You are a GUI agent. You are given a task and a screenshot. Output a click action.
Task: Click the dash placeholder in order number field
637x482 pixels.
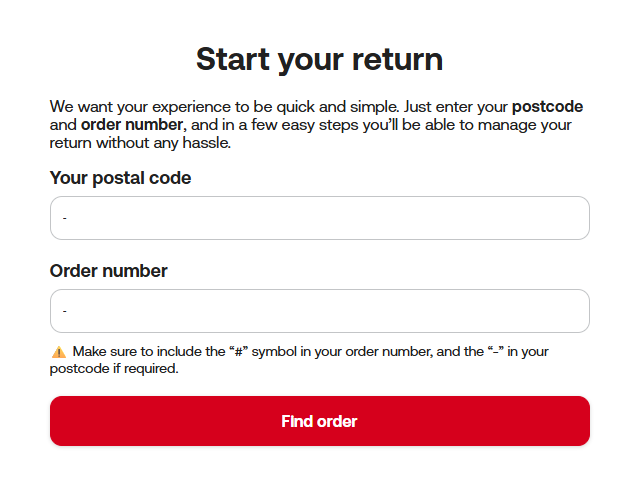[x=64, y=311]
